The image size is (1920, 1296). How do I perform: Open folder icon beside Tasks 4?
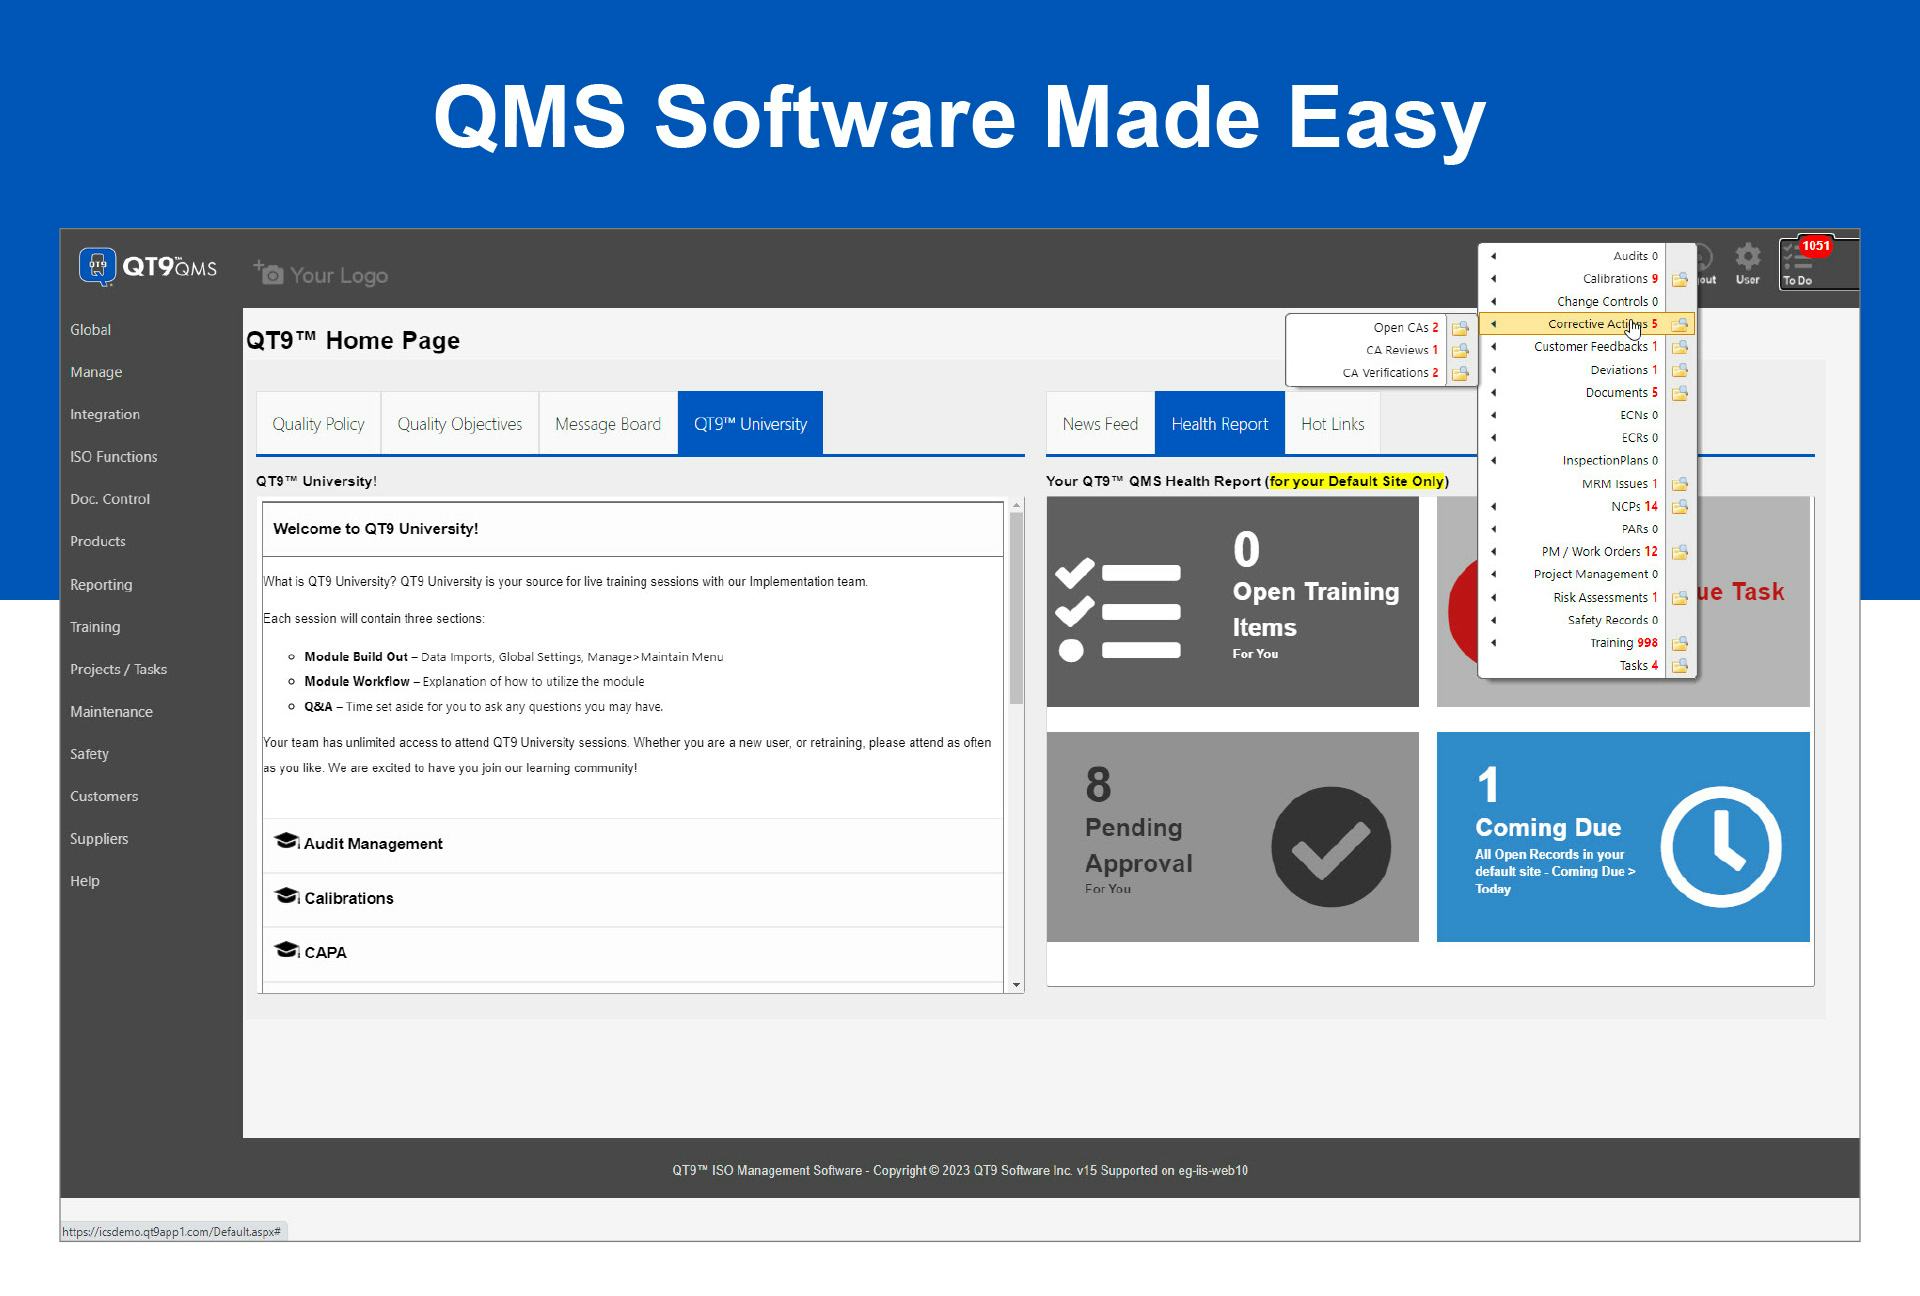[x=1680, y=667]
